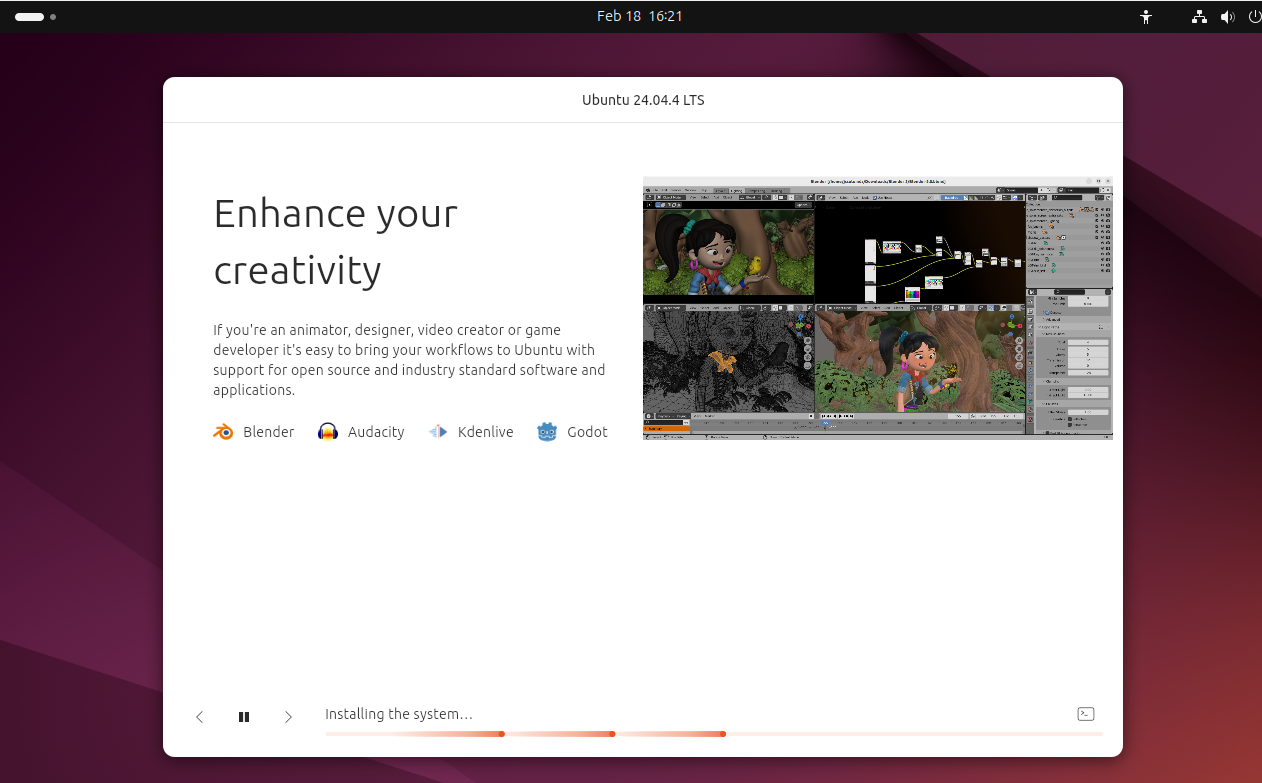Click the installation progress bar
This screenshot has width=1262, height=783.
click(714, 734)
